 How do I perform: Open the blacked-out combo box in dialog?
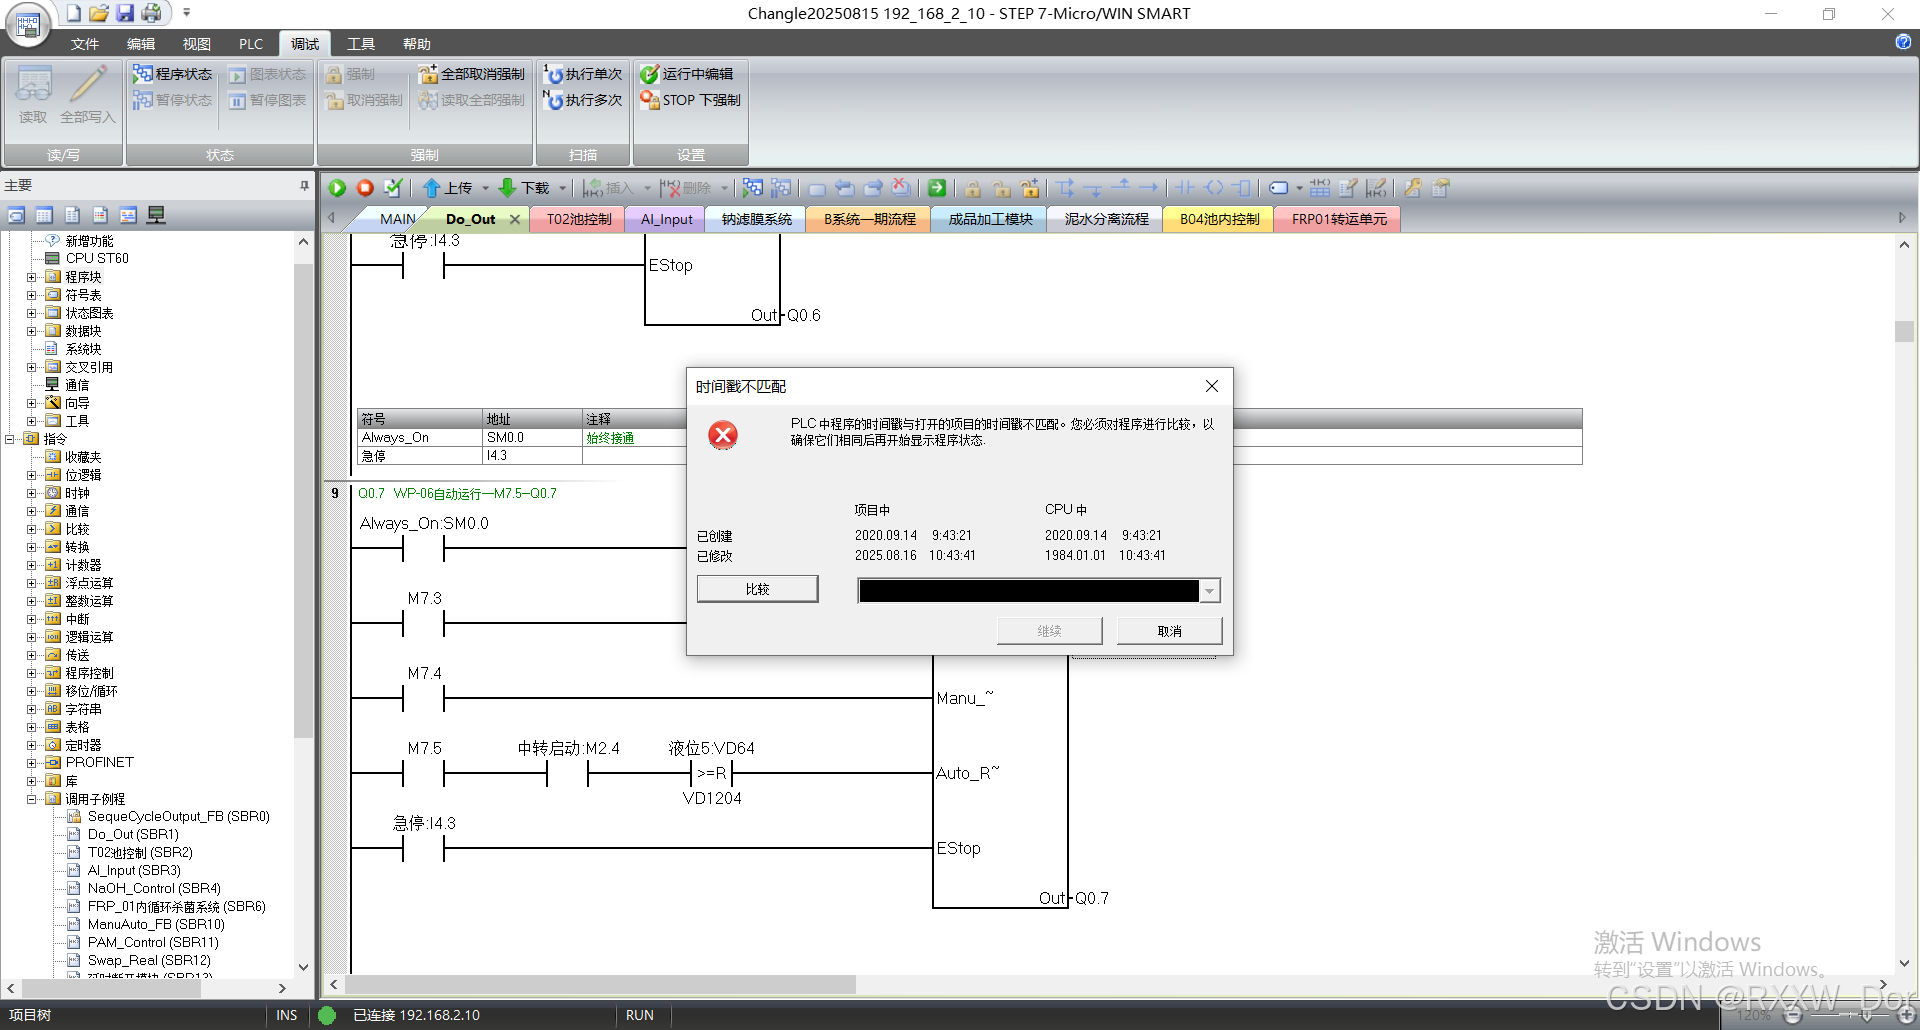[1039, 591]
